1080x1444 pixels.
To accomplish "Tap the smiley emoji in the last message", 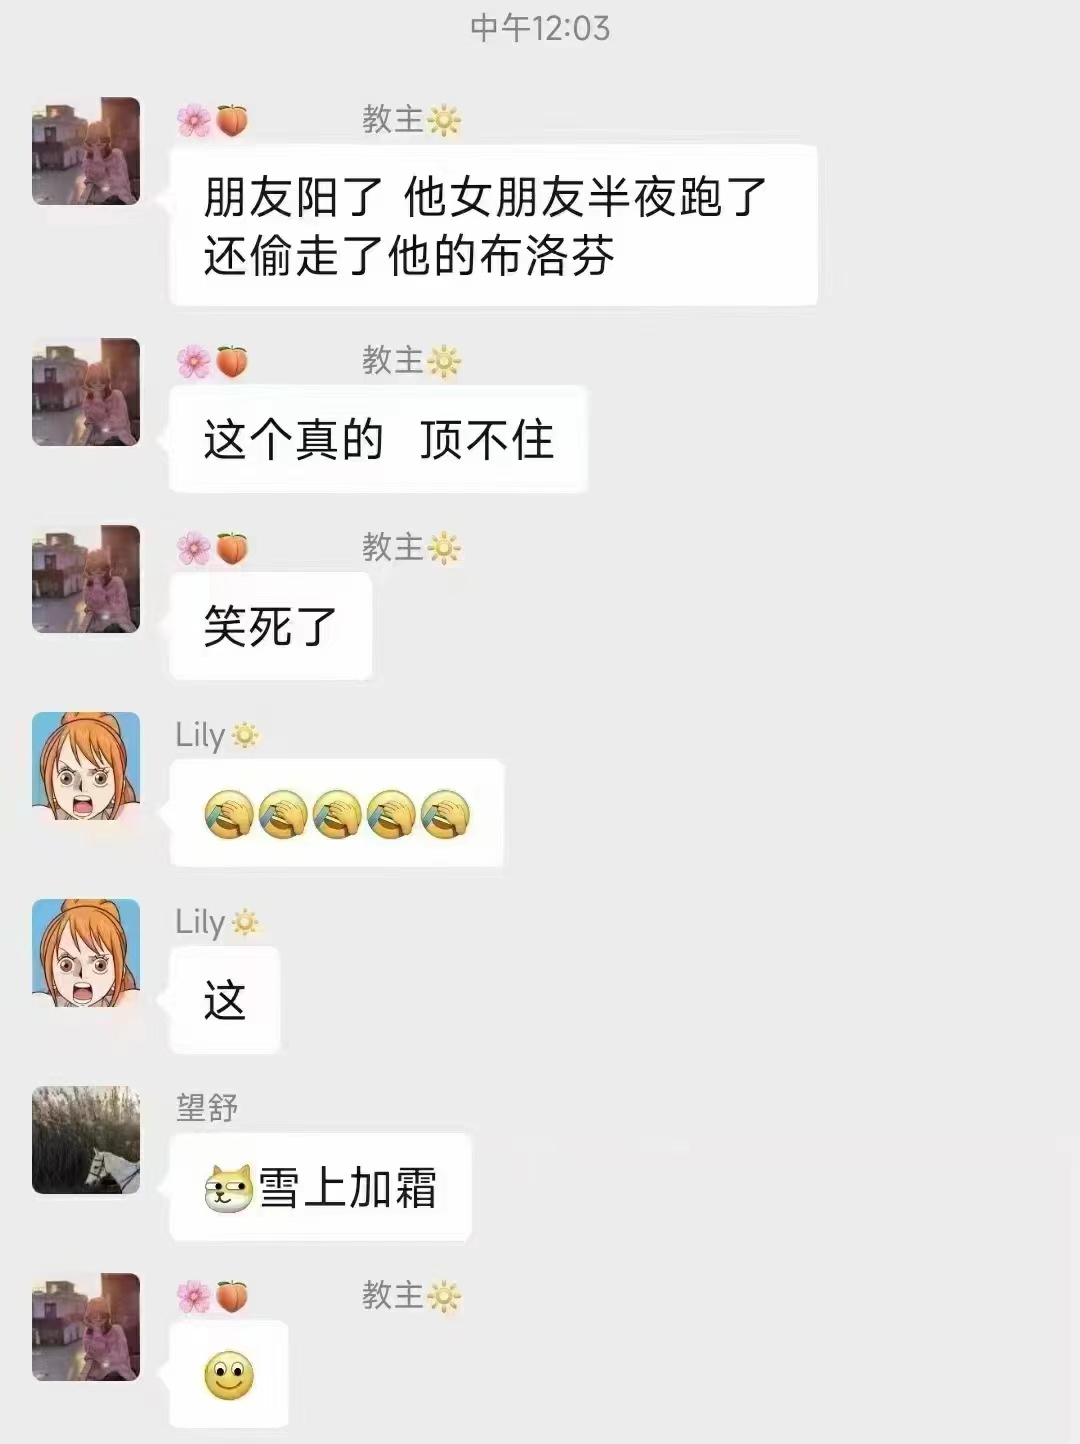I will [x=229, y=1375].
